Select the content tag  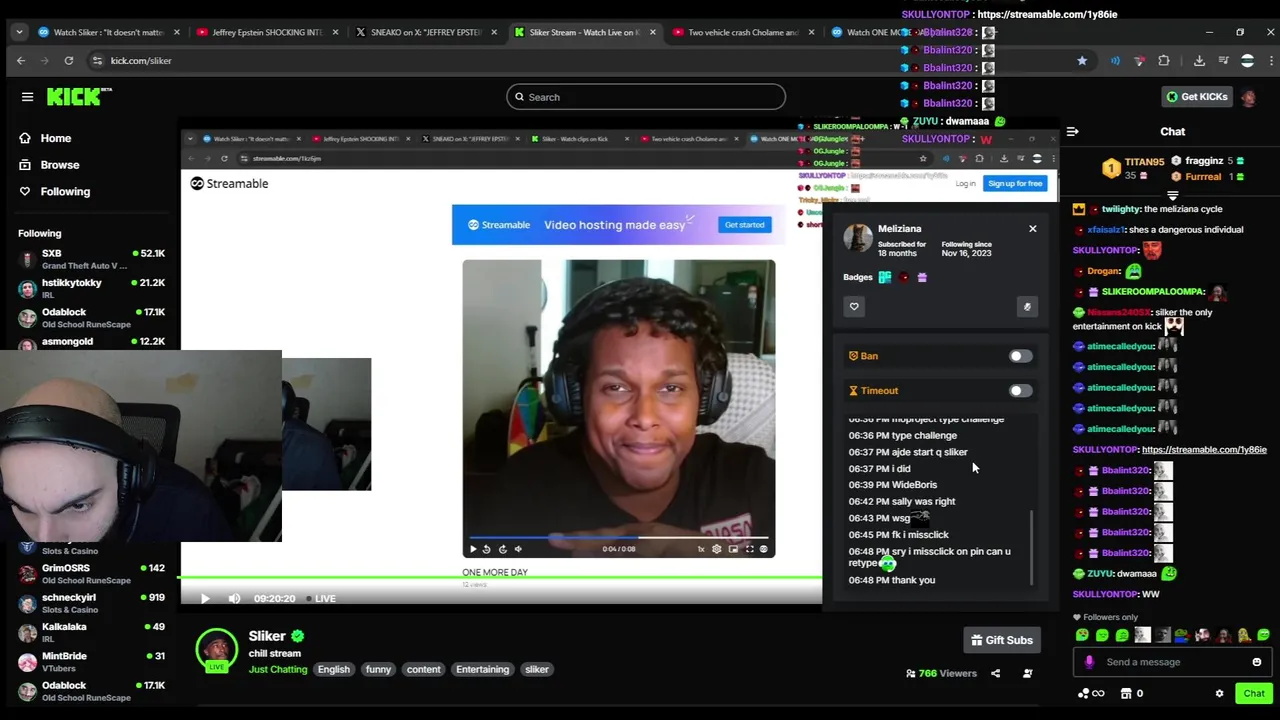coord(423,669)
